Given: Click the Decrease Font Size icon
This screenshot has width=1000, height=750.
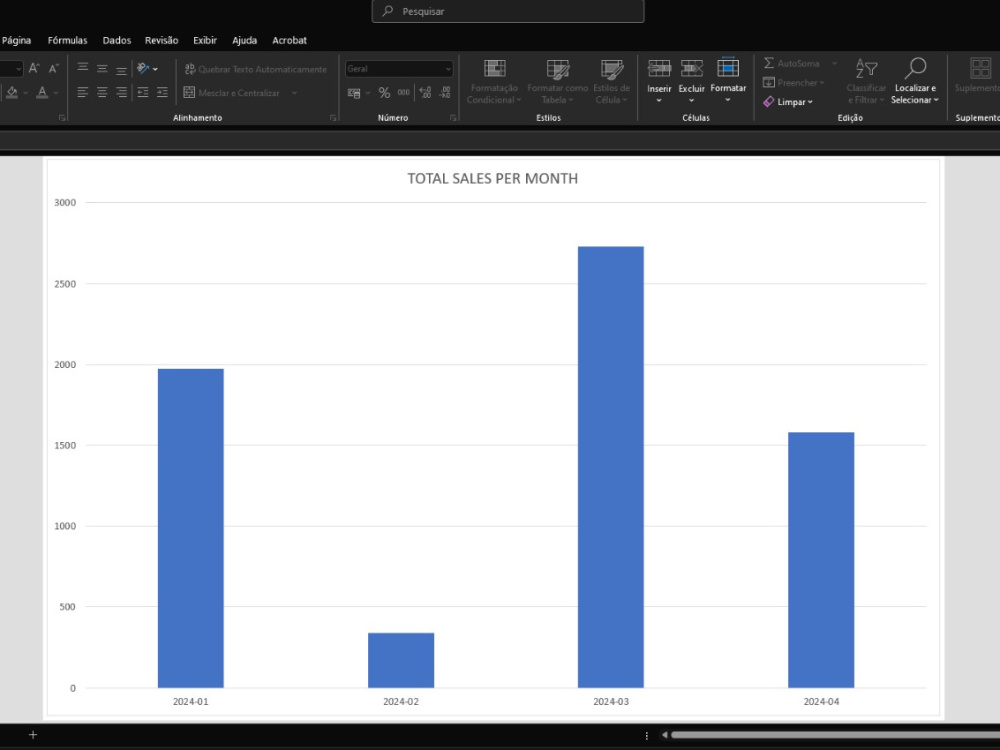Looking at the screenshot, I should point(54,68).
